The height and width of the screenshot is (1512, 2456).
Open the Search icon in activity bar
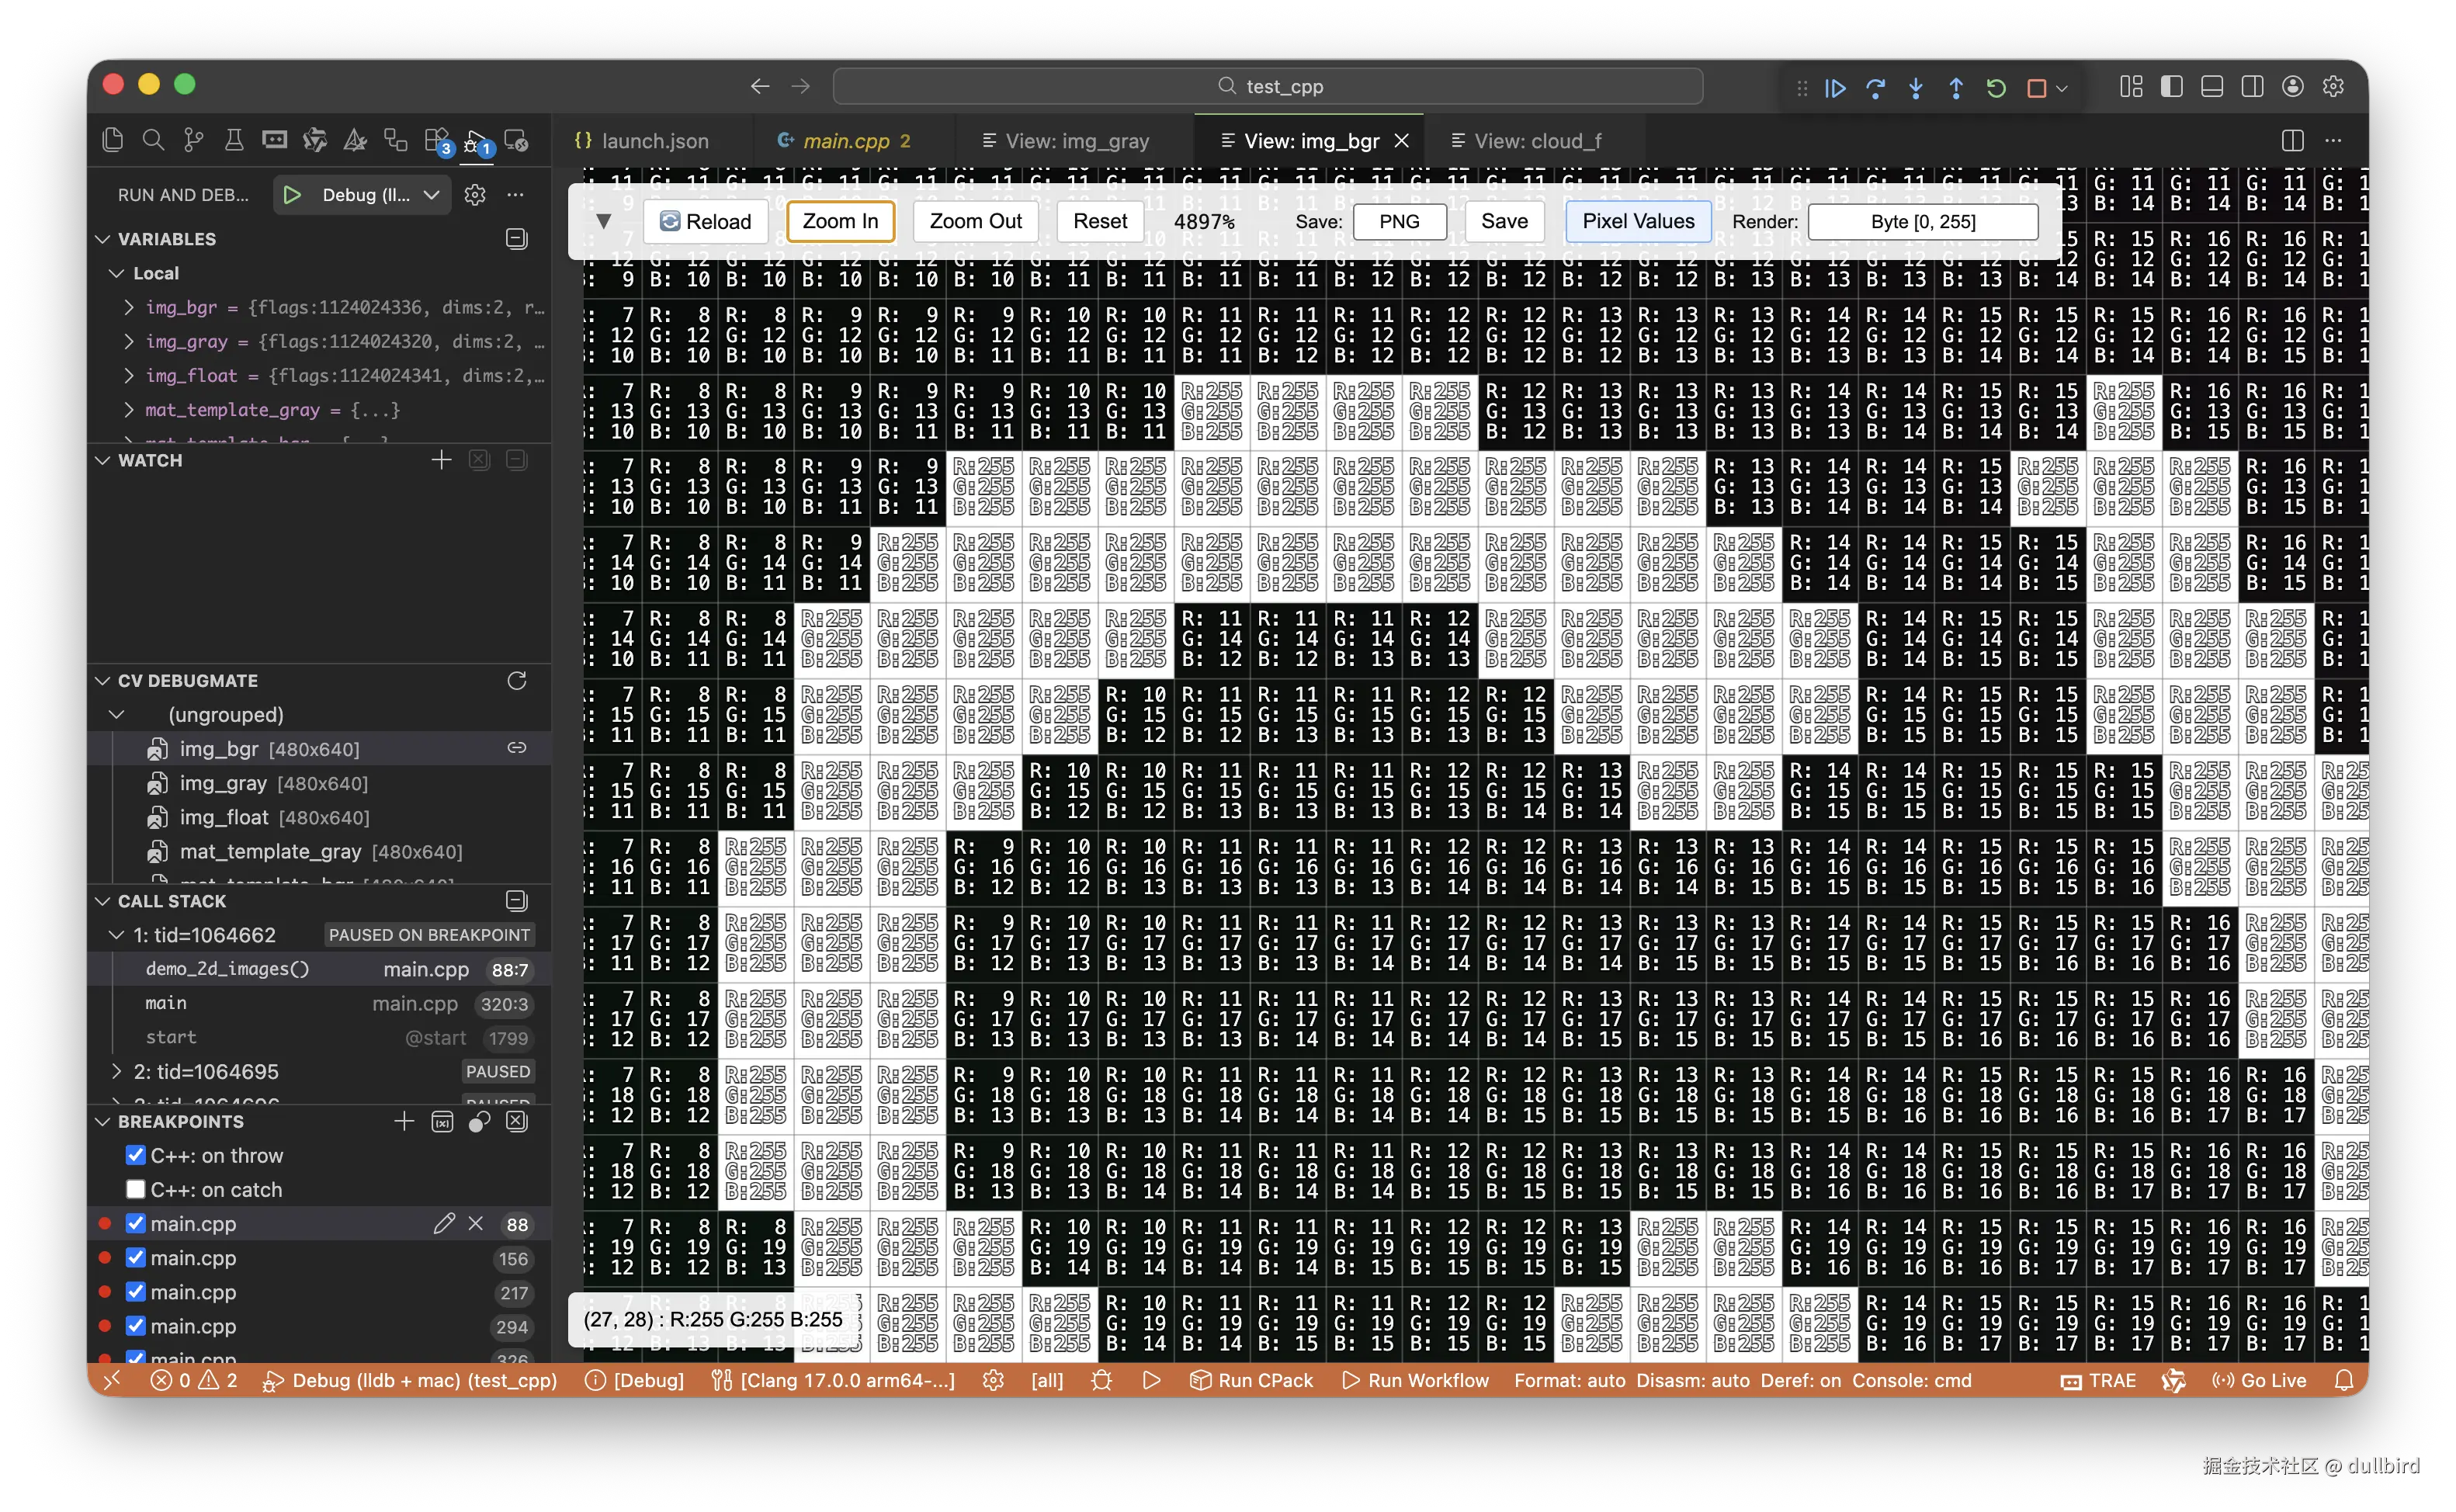pyautogui.click(x=153, y=140)
